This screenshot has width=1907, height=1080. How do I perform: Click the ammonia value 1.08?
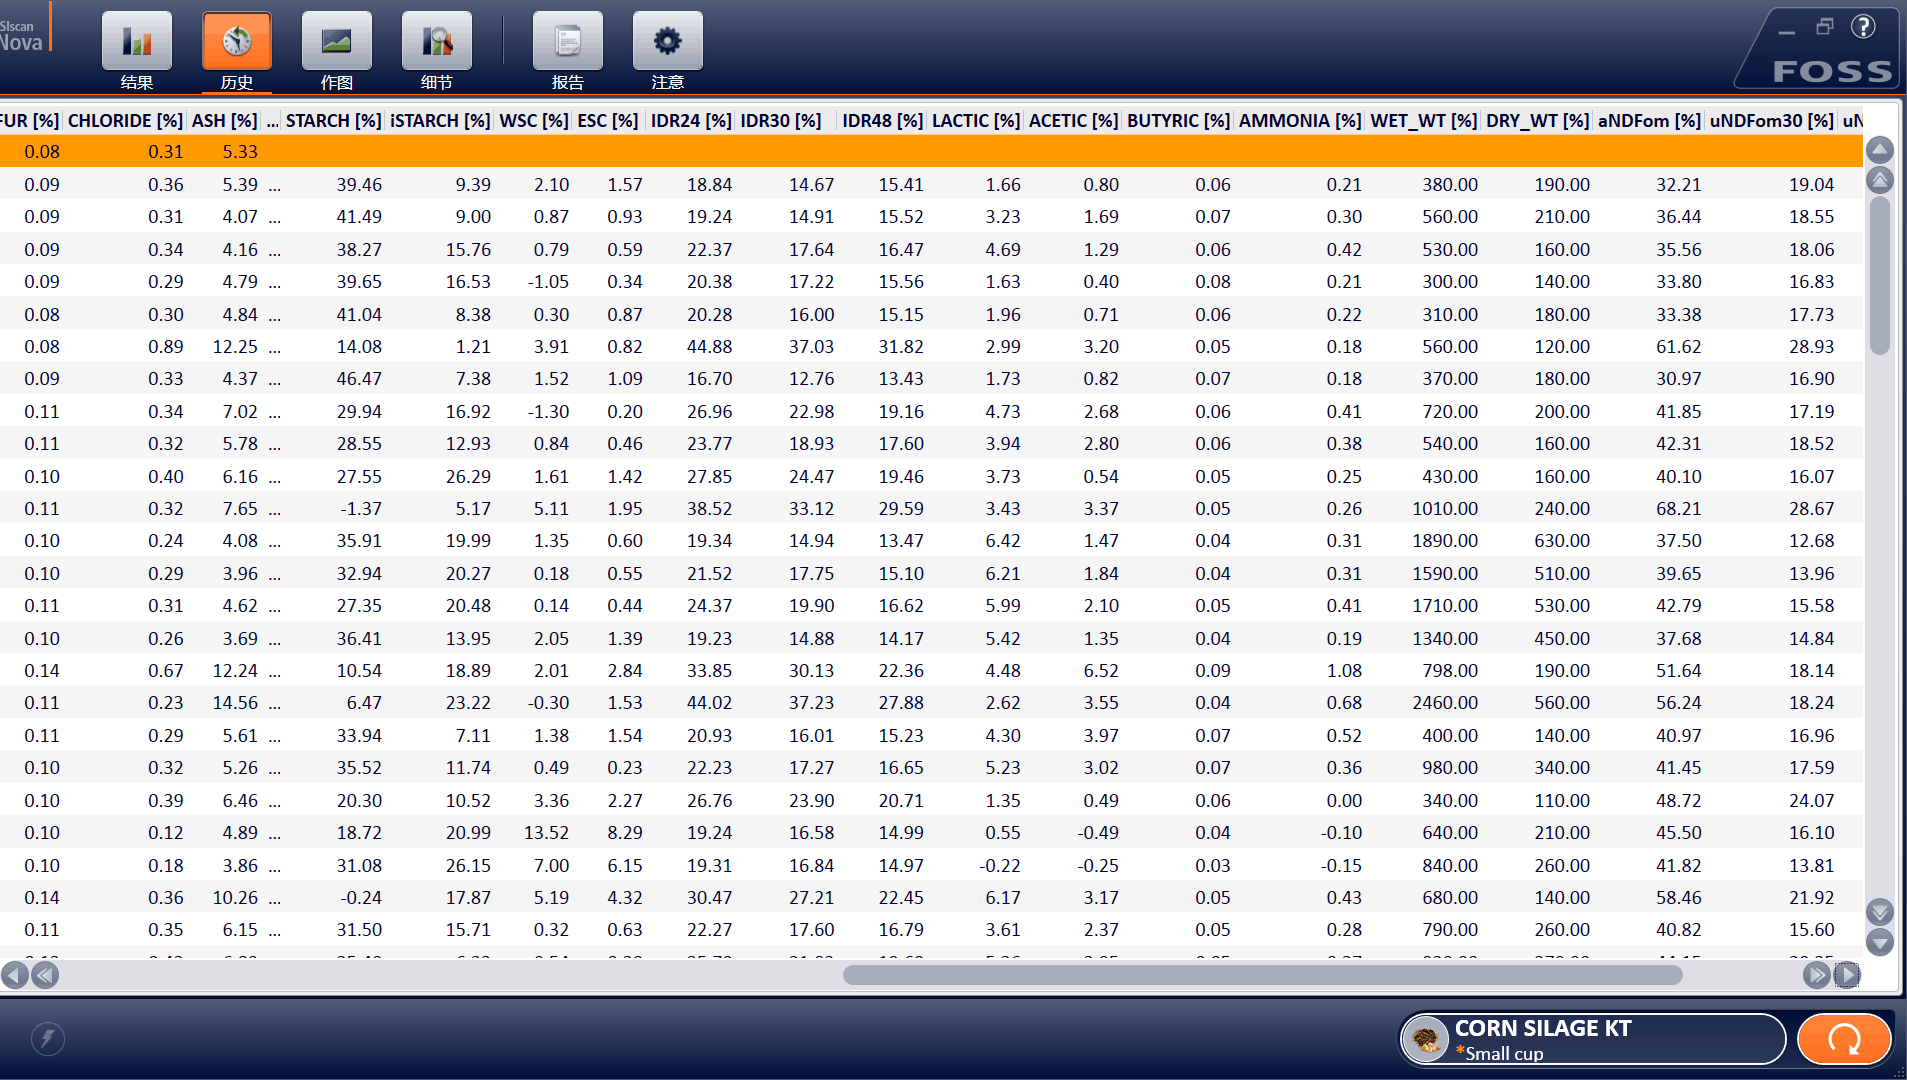(1344, 671)
